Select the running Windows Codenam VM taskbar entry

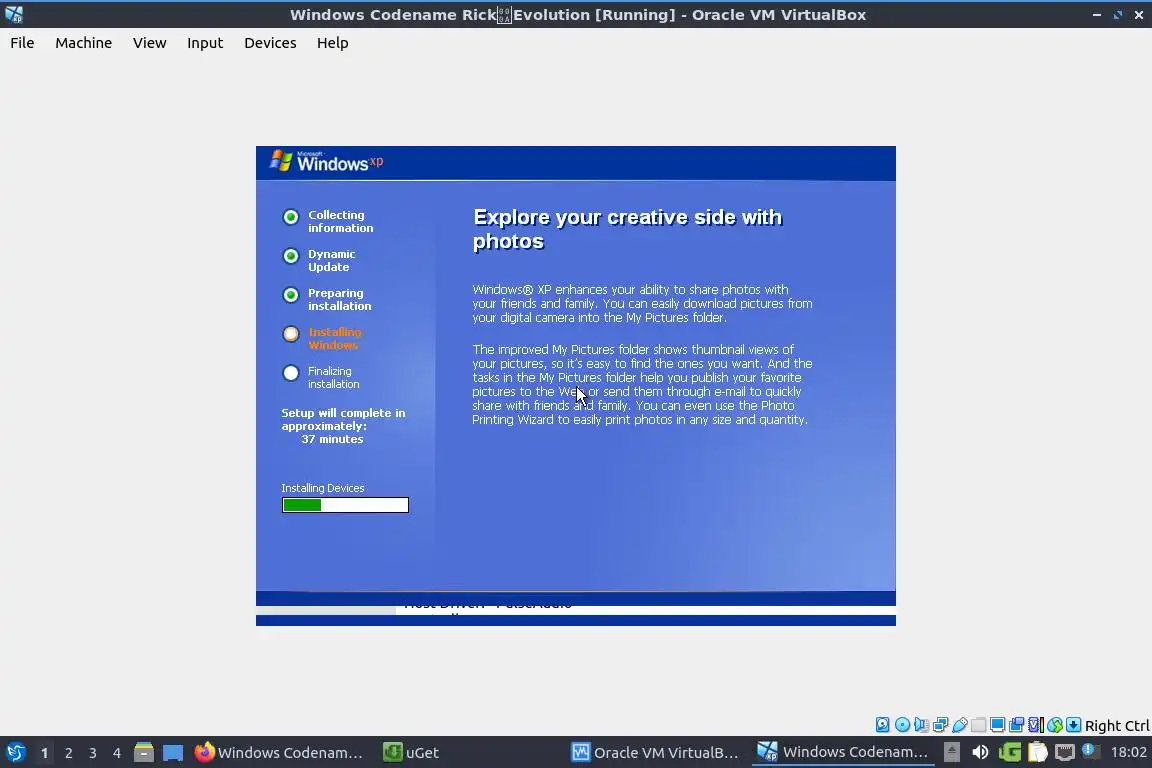pos(843,753)
